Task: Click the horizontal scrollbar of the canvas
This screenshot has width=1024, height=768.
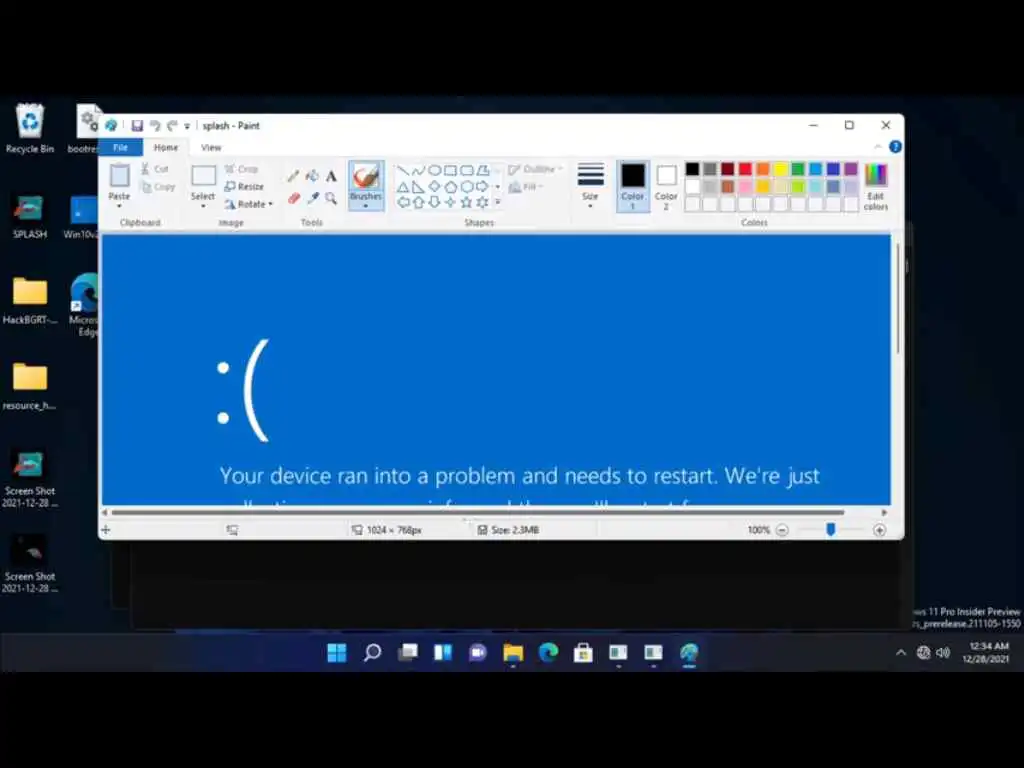Action: (x=478, y=513)
